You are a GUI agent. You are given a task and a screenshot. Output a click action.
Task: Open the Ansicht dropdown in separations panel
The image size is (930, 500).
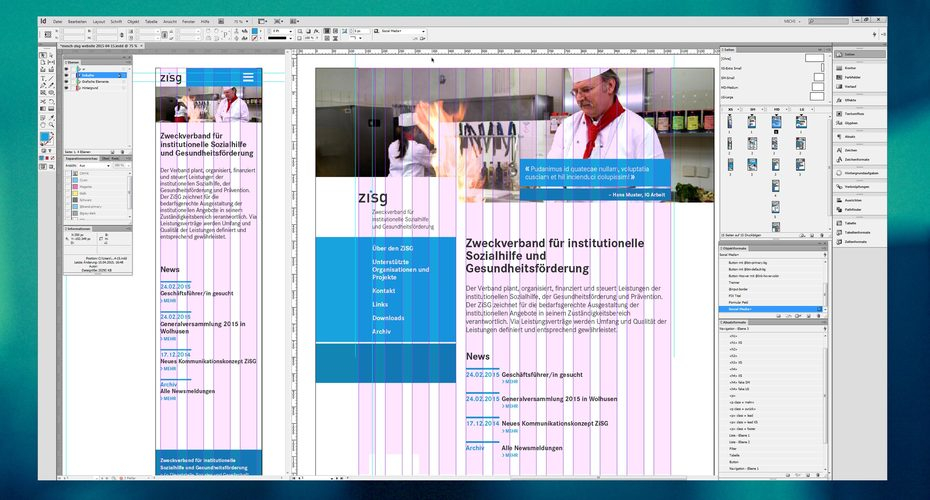point(94,165)
